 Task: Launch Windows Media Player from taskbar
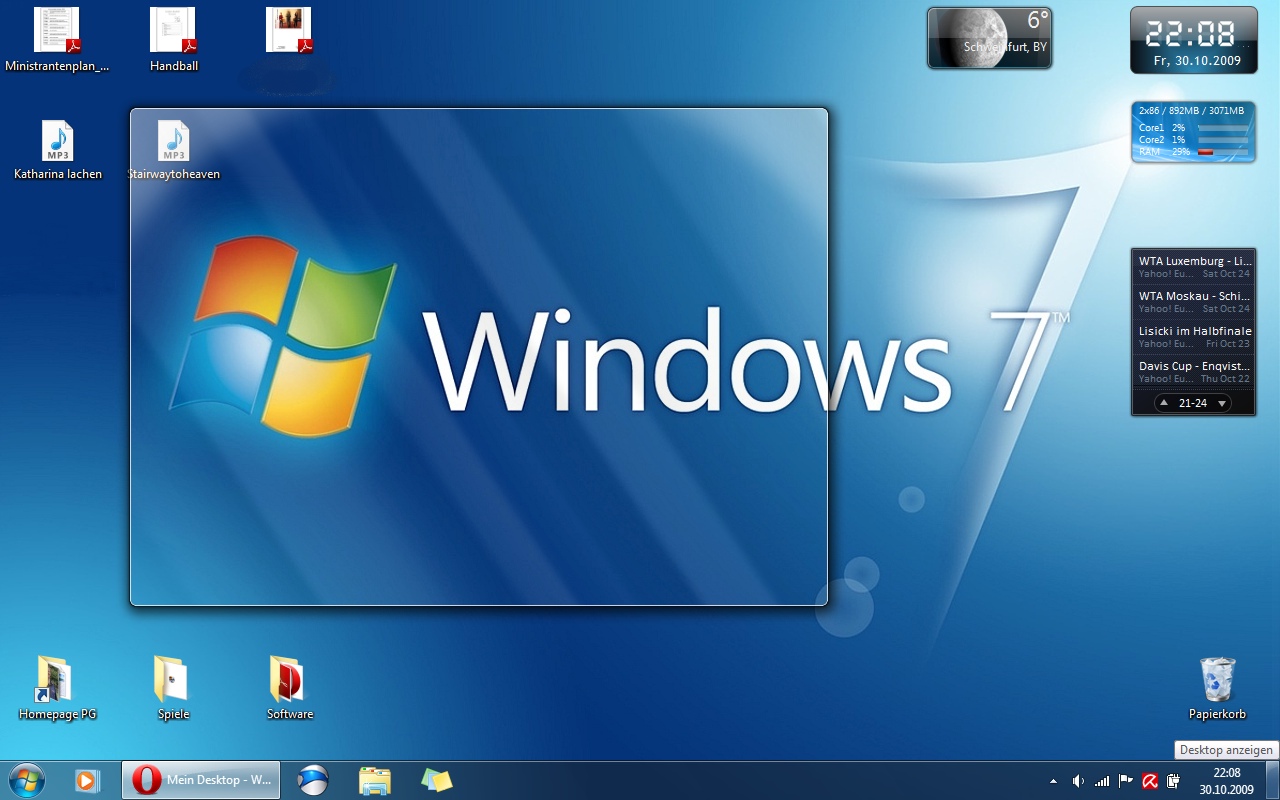click(x=88, y=780)
